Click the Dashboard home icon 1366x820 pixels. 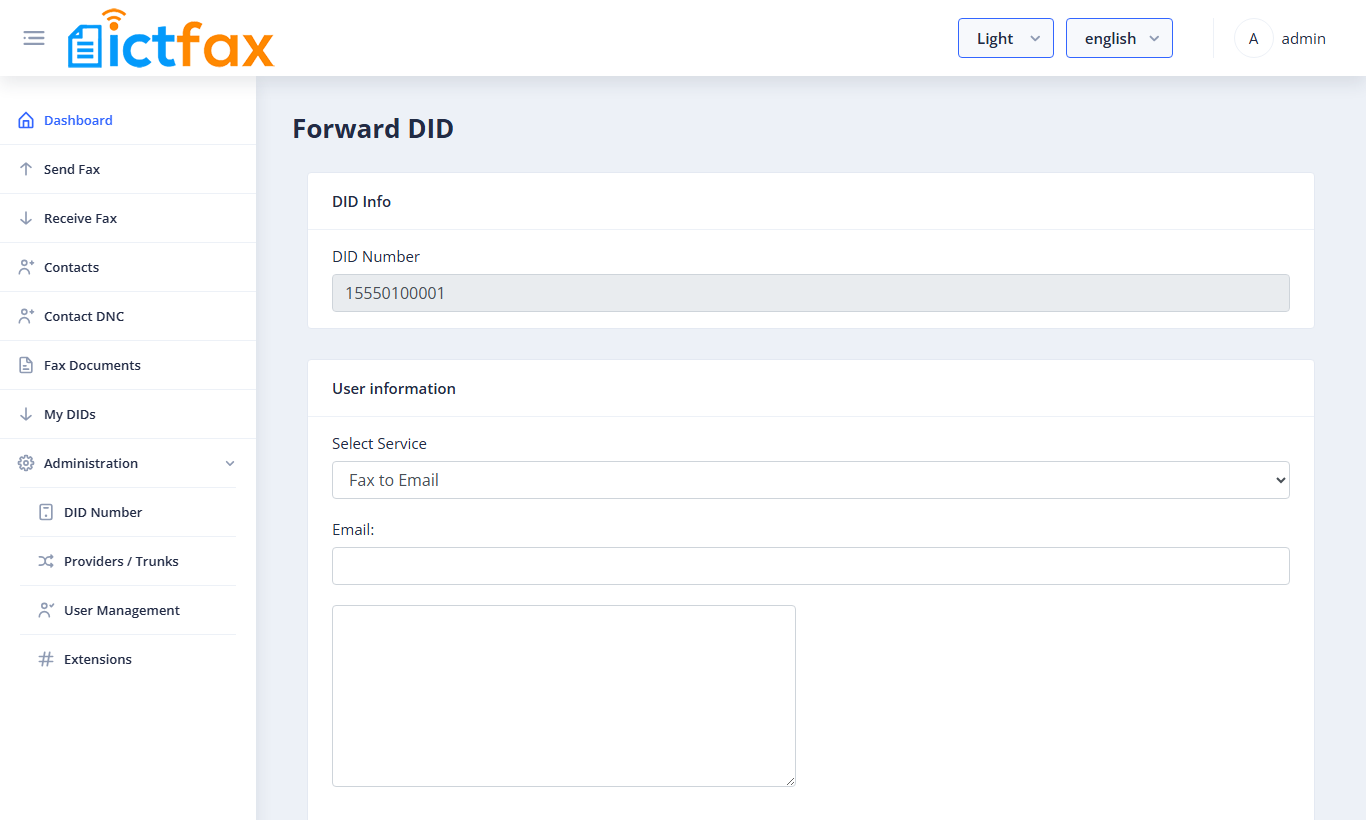click(x=26, y=120)
